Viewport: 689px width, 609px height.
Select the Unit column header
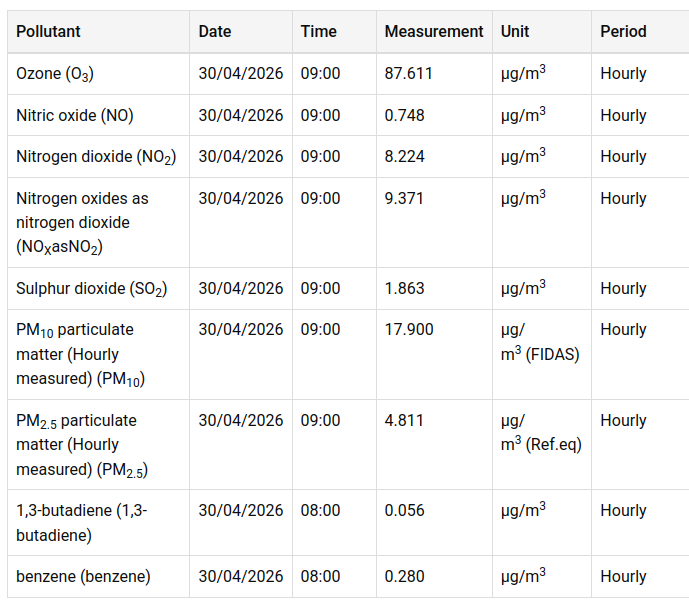pos(515,32)
